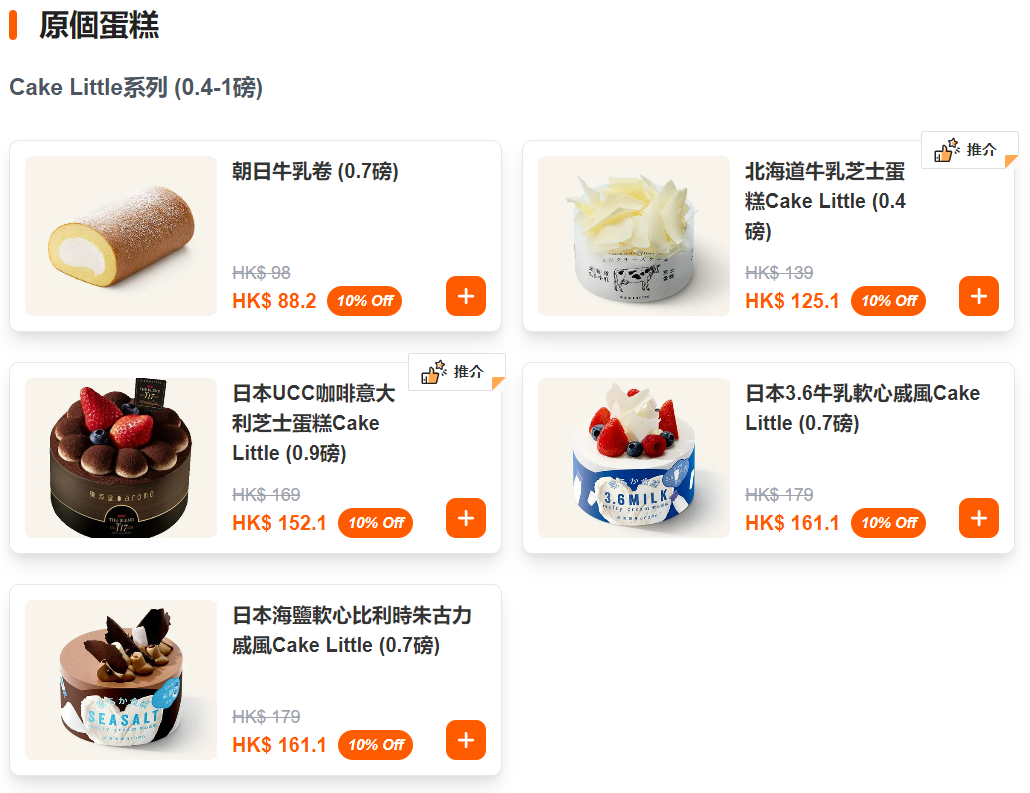Select the Cake Little系列 (0.4-1磅) heading

click(x=136, y=87)
